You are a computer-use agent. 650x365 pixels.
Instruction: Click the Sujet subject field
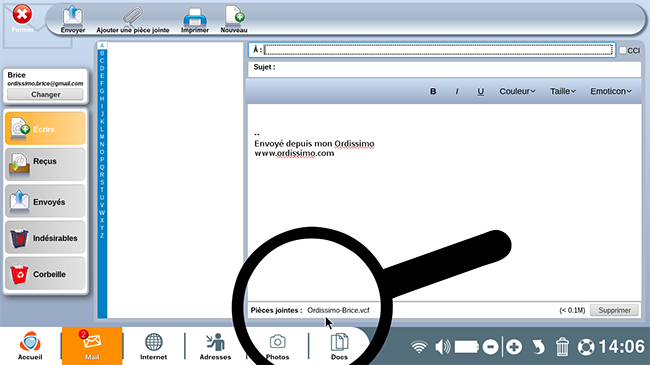point(444,69)
